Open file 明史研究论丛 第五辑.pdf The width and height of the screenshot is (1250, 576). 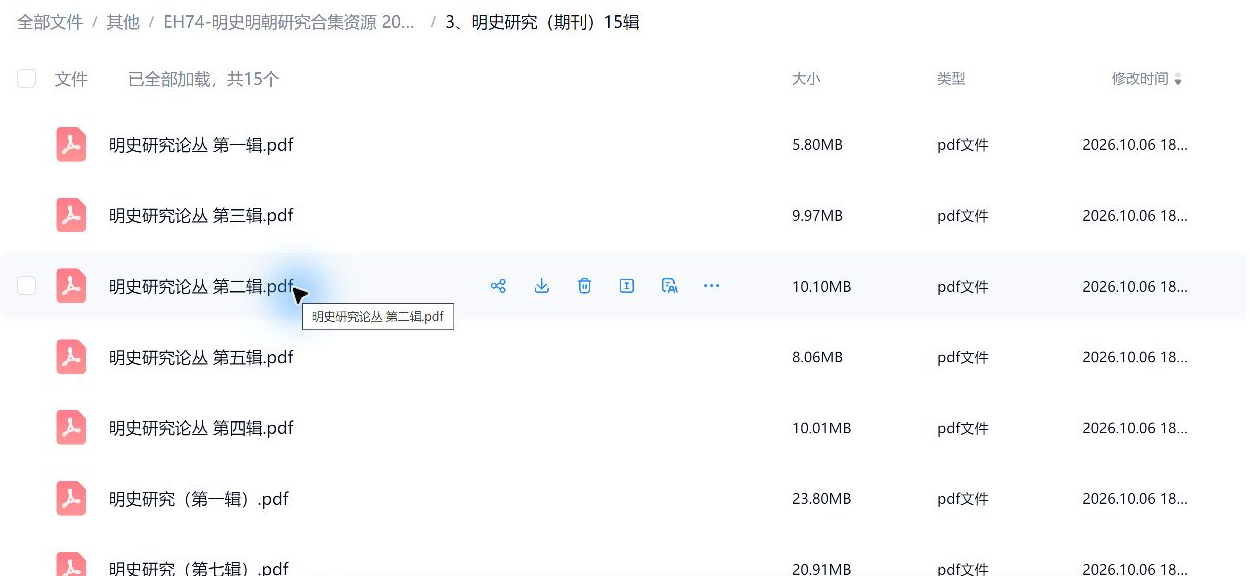pyautogui.click(x=201, y=357)
